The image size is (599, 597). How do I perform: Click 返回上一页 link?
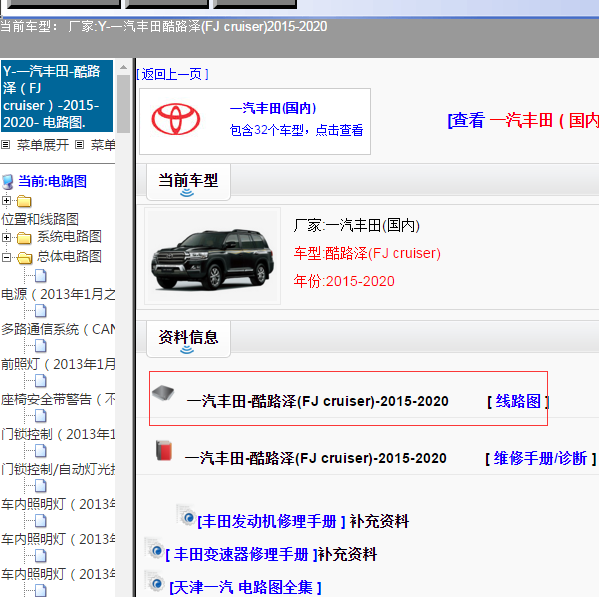tap(172, 74)
